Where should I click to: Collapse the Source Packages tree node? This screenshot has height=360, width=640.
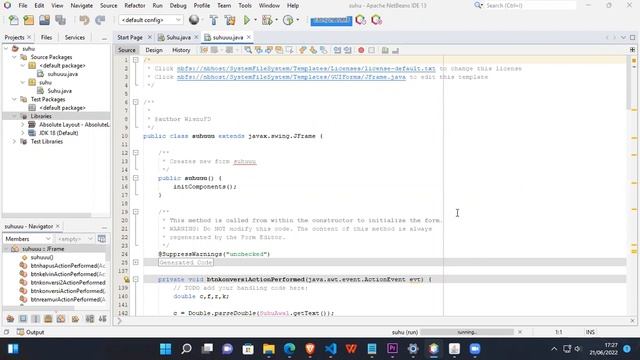click(x=14, y=57)
